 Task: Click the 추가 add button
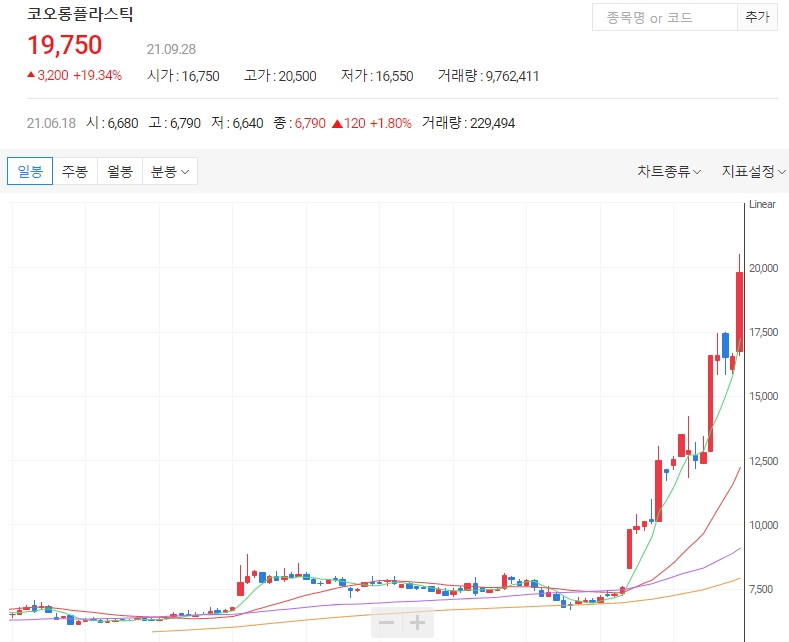click(x=757, y=17)
